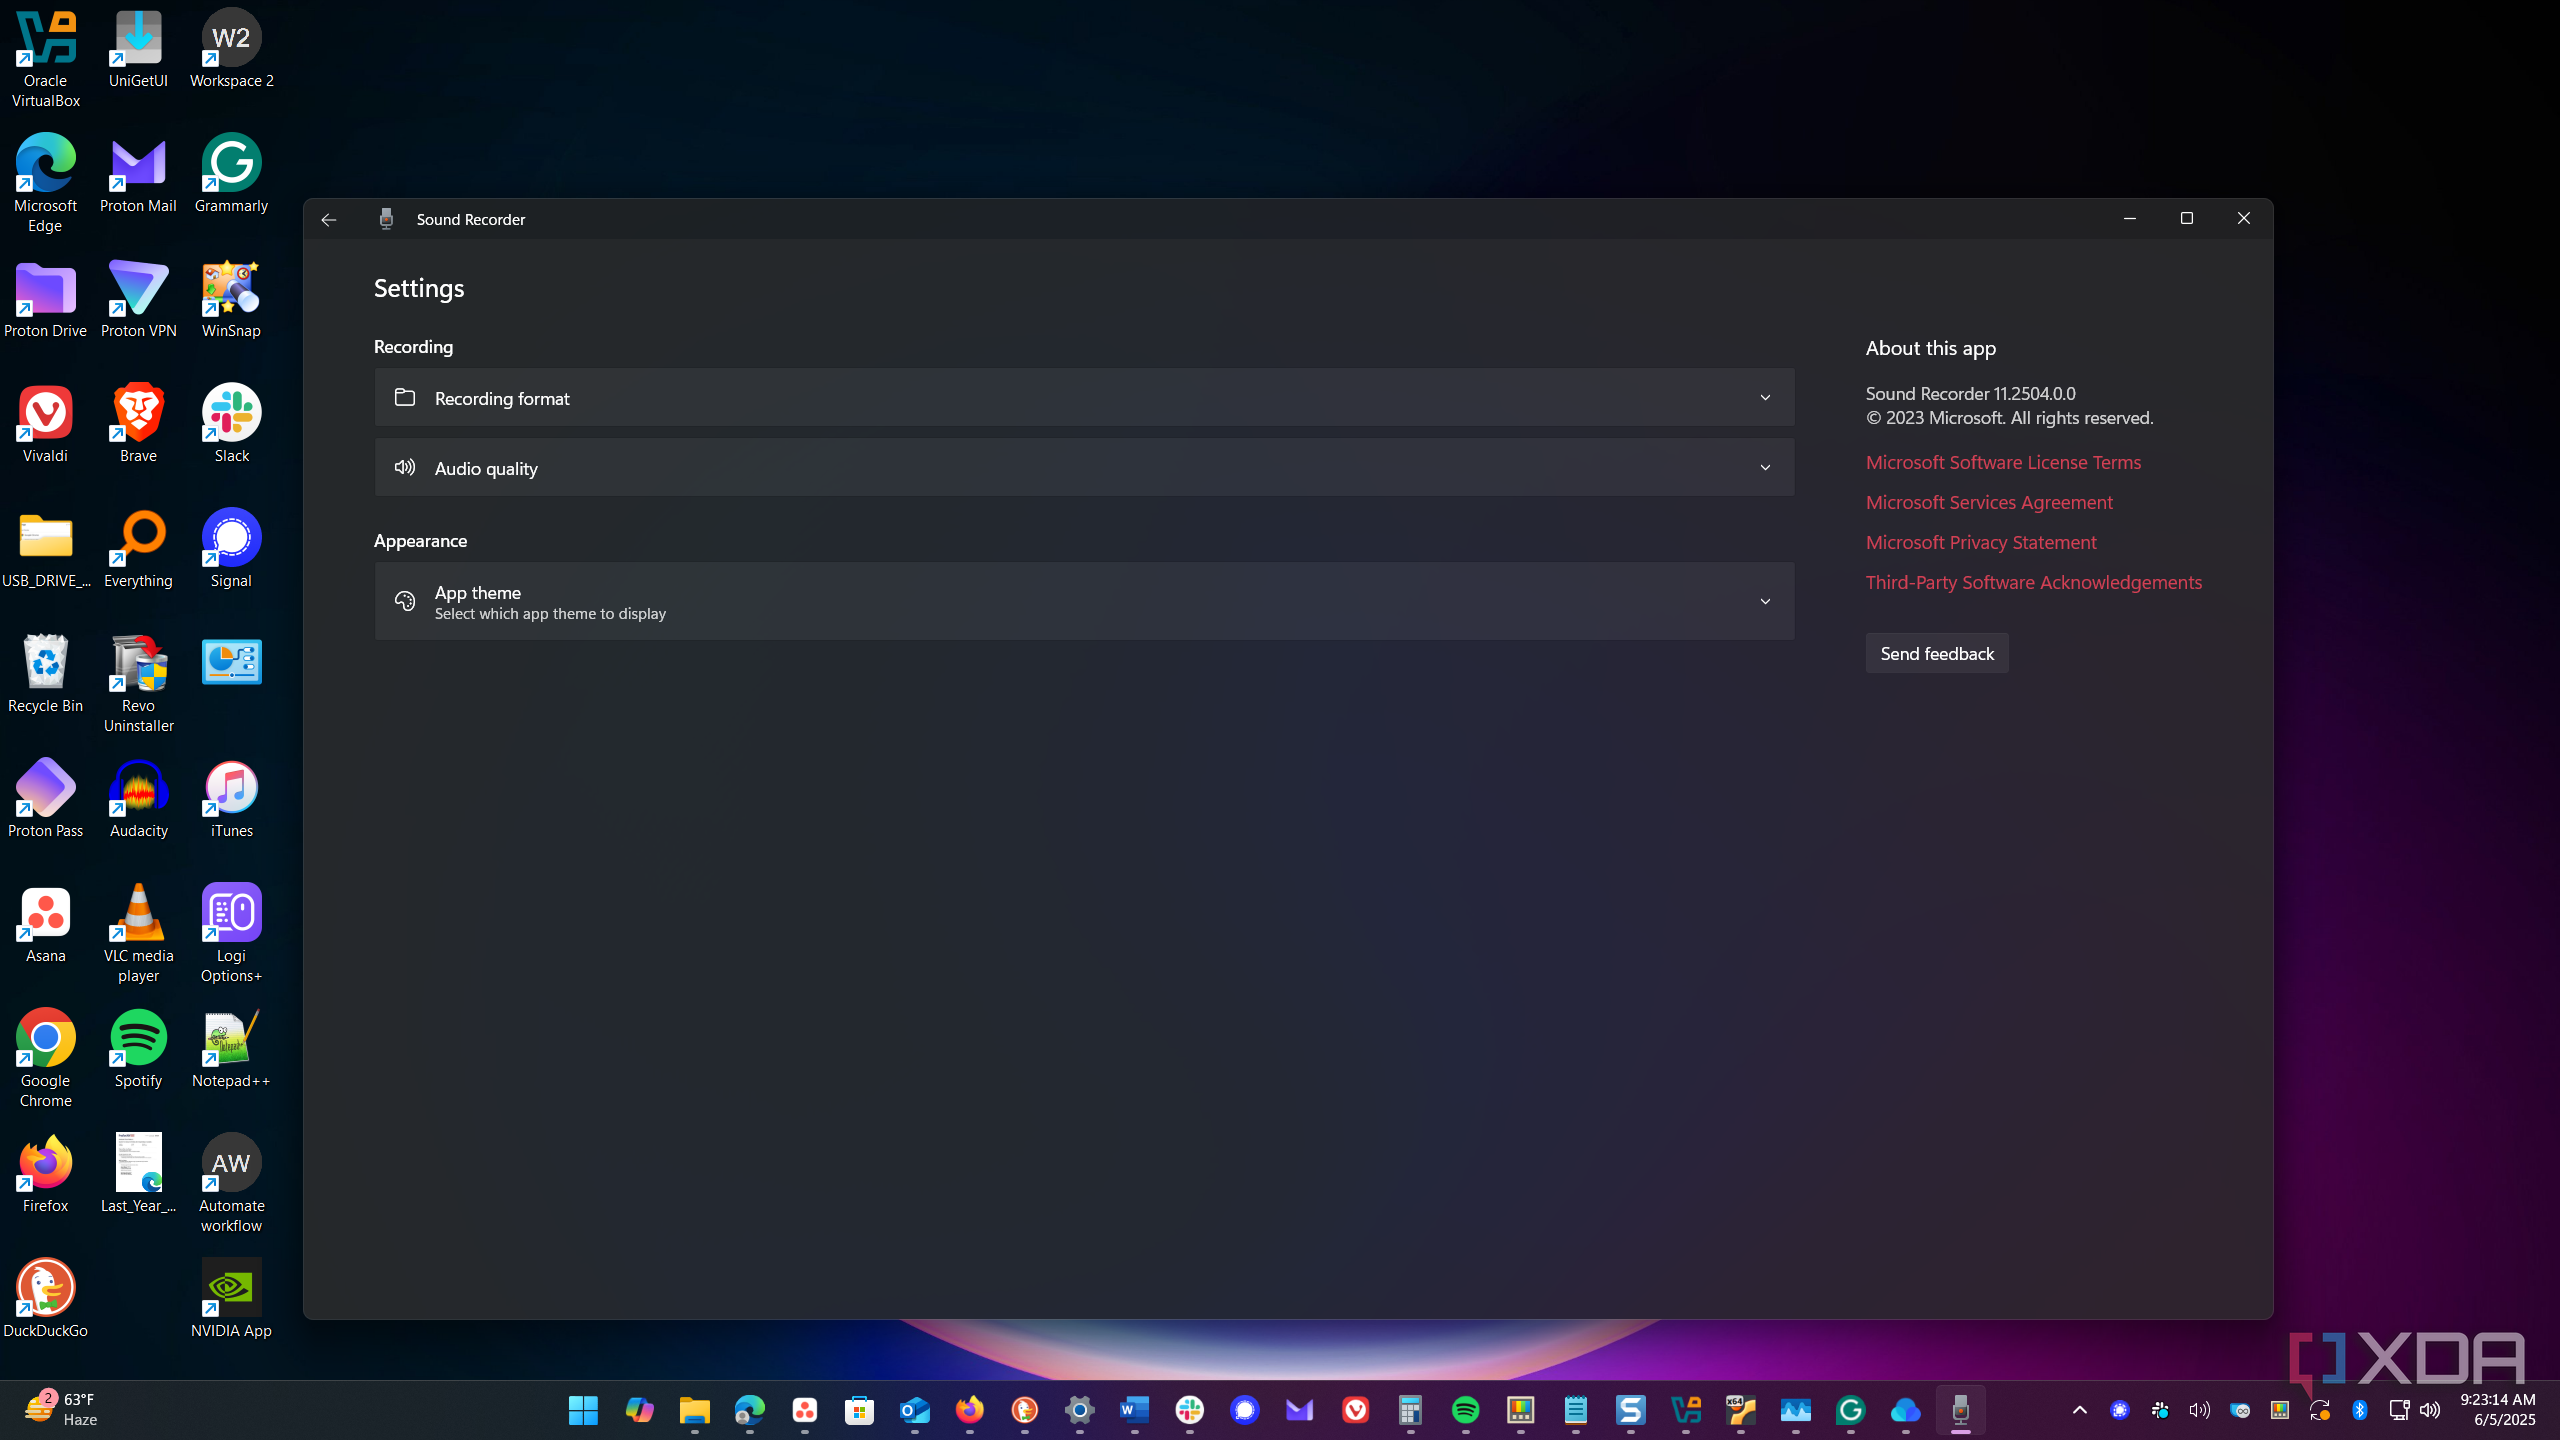
Task: Select the Firefox desktop icon
Action: [45, 1173]
